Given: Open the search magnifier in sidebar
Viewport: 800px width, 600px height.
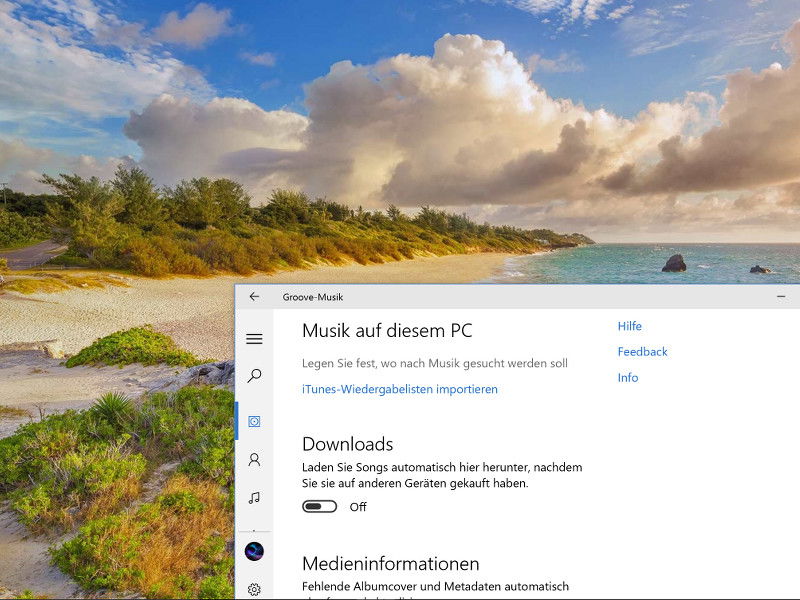Looking at the screenshot, I should coord(254,376).
